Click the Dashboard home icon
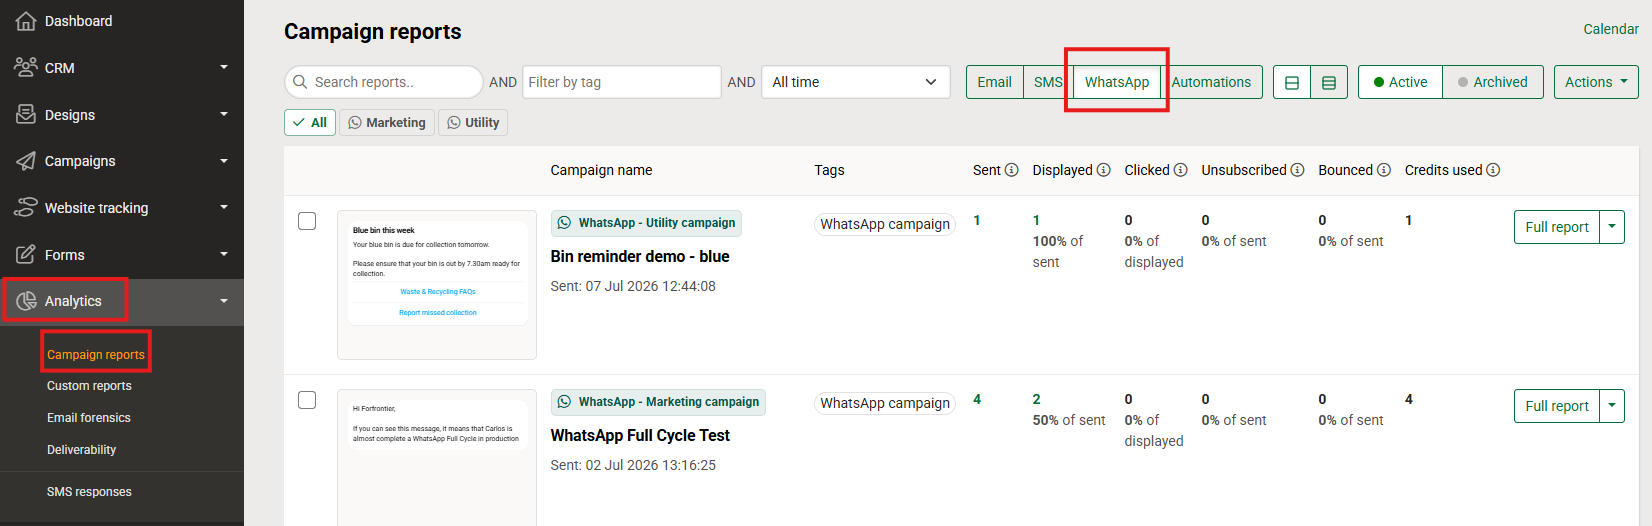Viewport: 1652px width, 526px height. pyautogui.click(x=26, y=20)
